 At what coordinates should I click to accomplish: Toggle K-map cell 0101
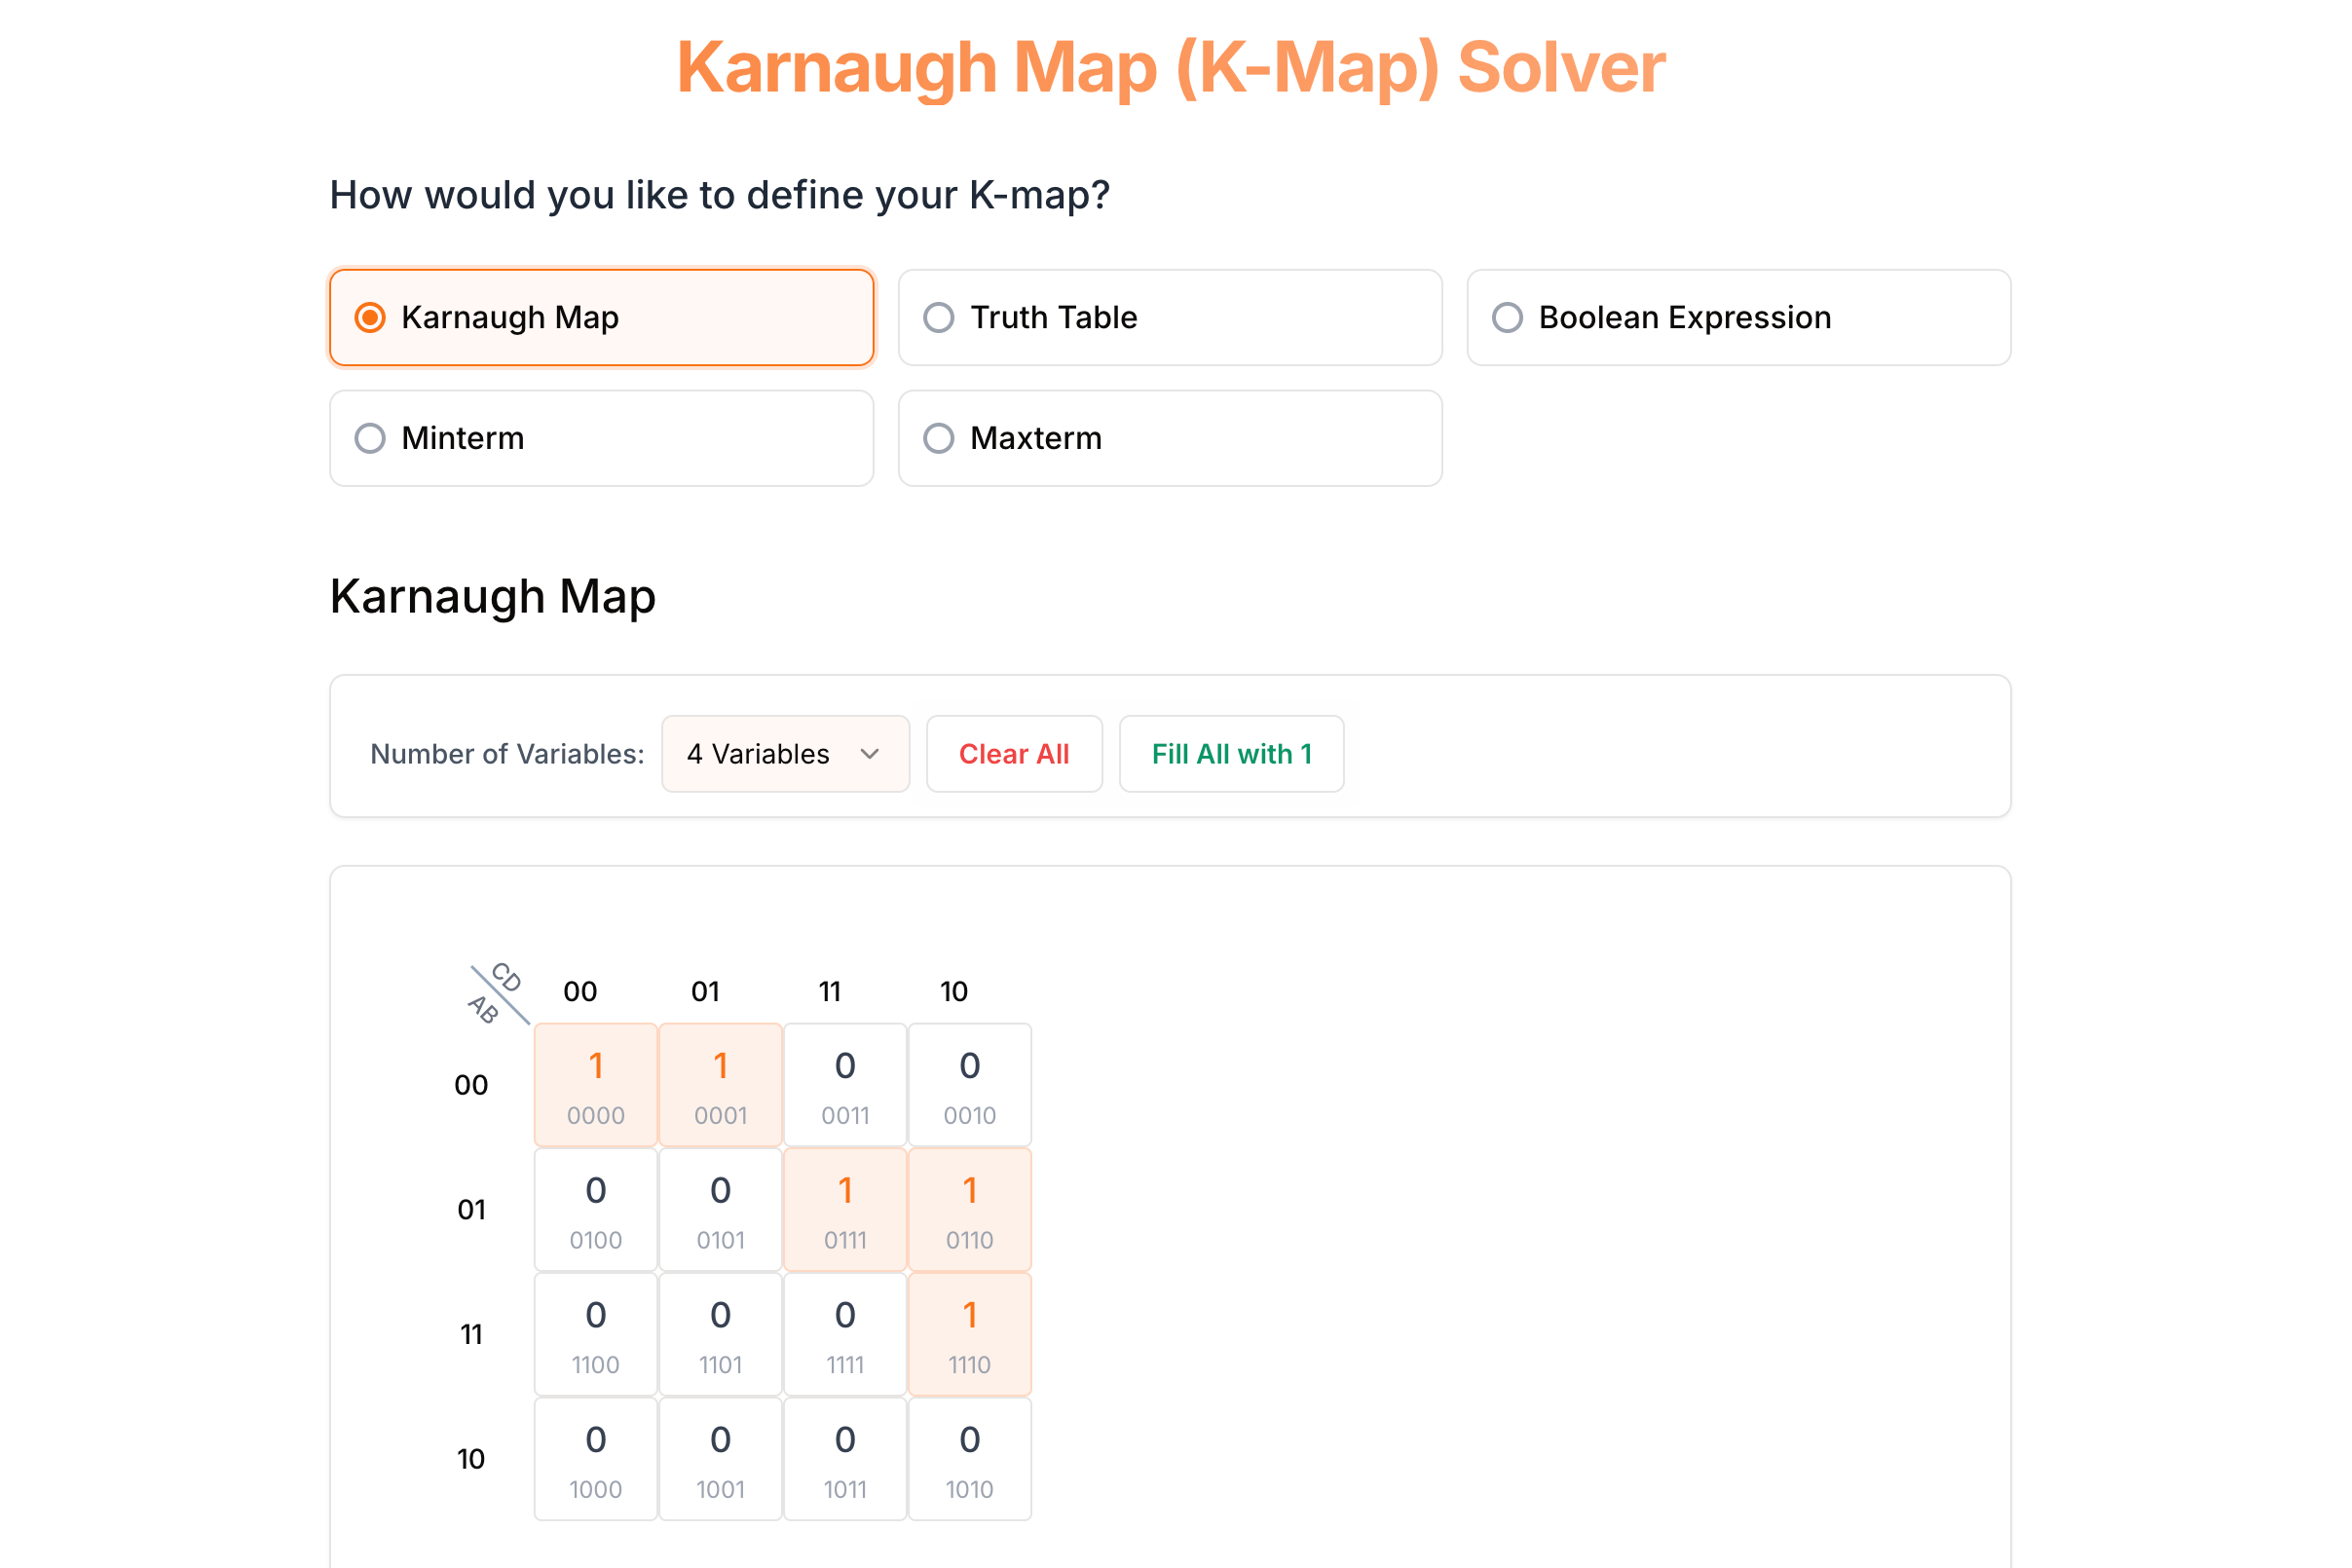pyautogui.click(x=720, y=1210)
